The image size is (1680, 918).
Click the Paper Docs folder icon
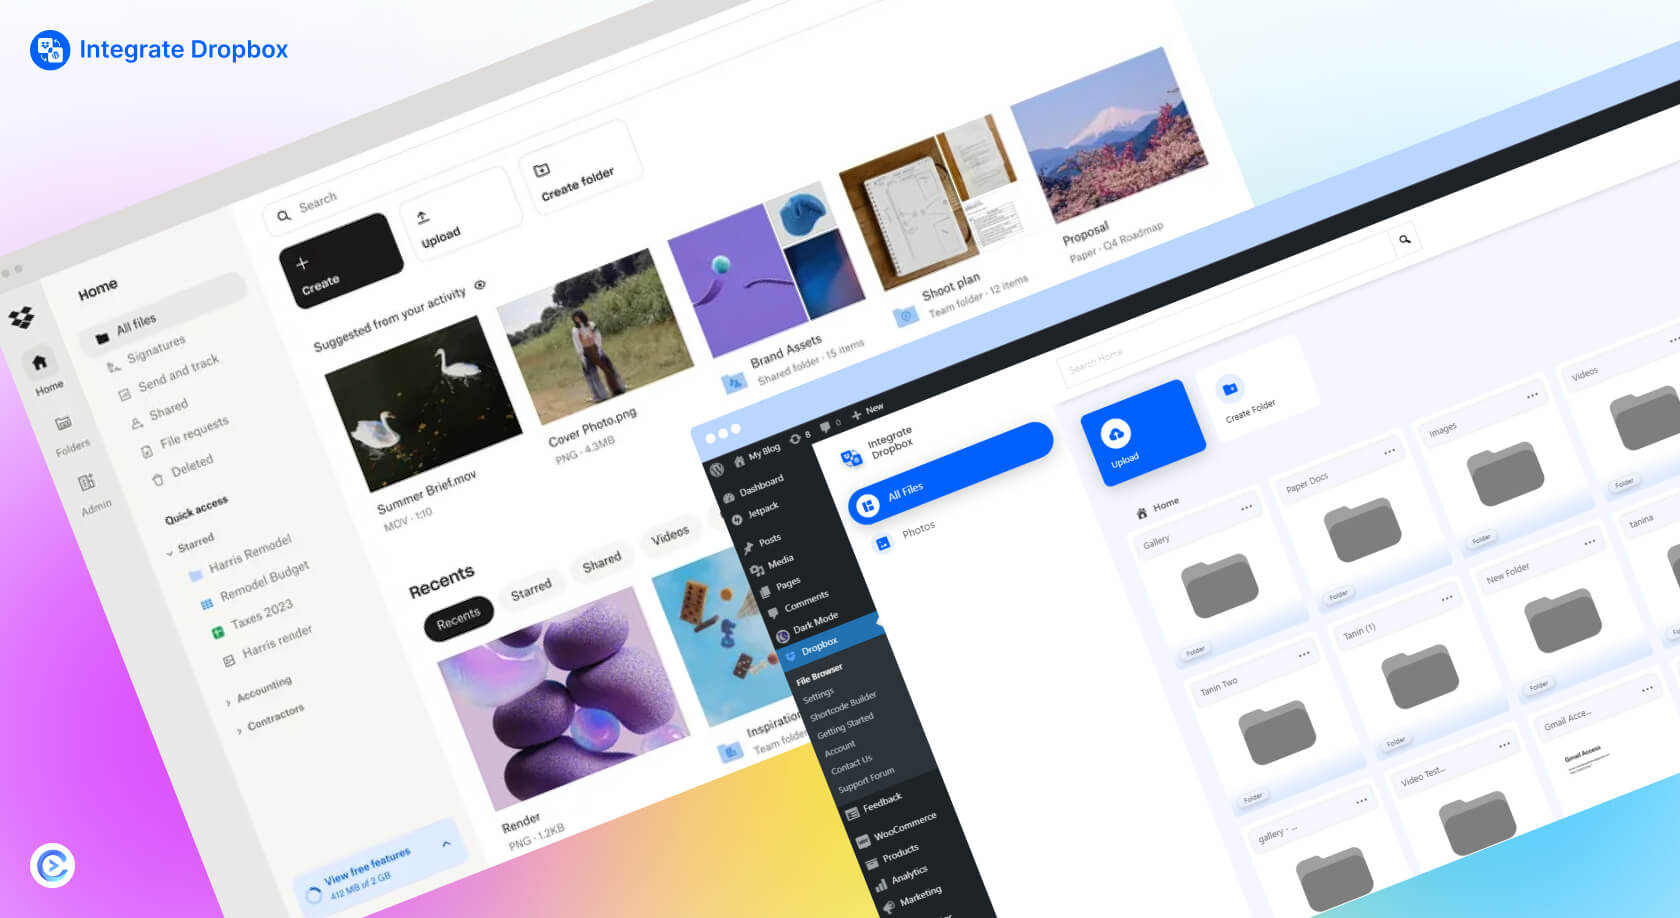coord(1362,530)
